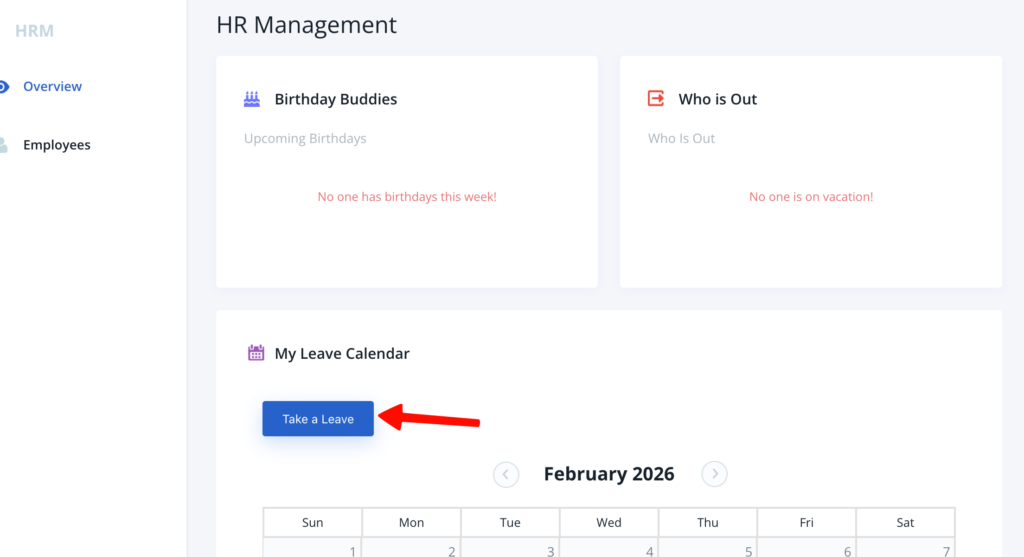Select the Sun column header
The image size is (1024, 557).
(312, 522)
